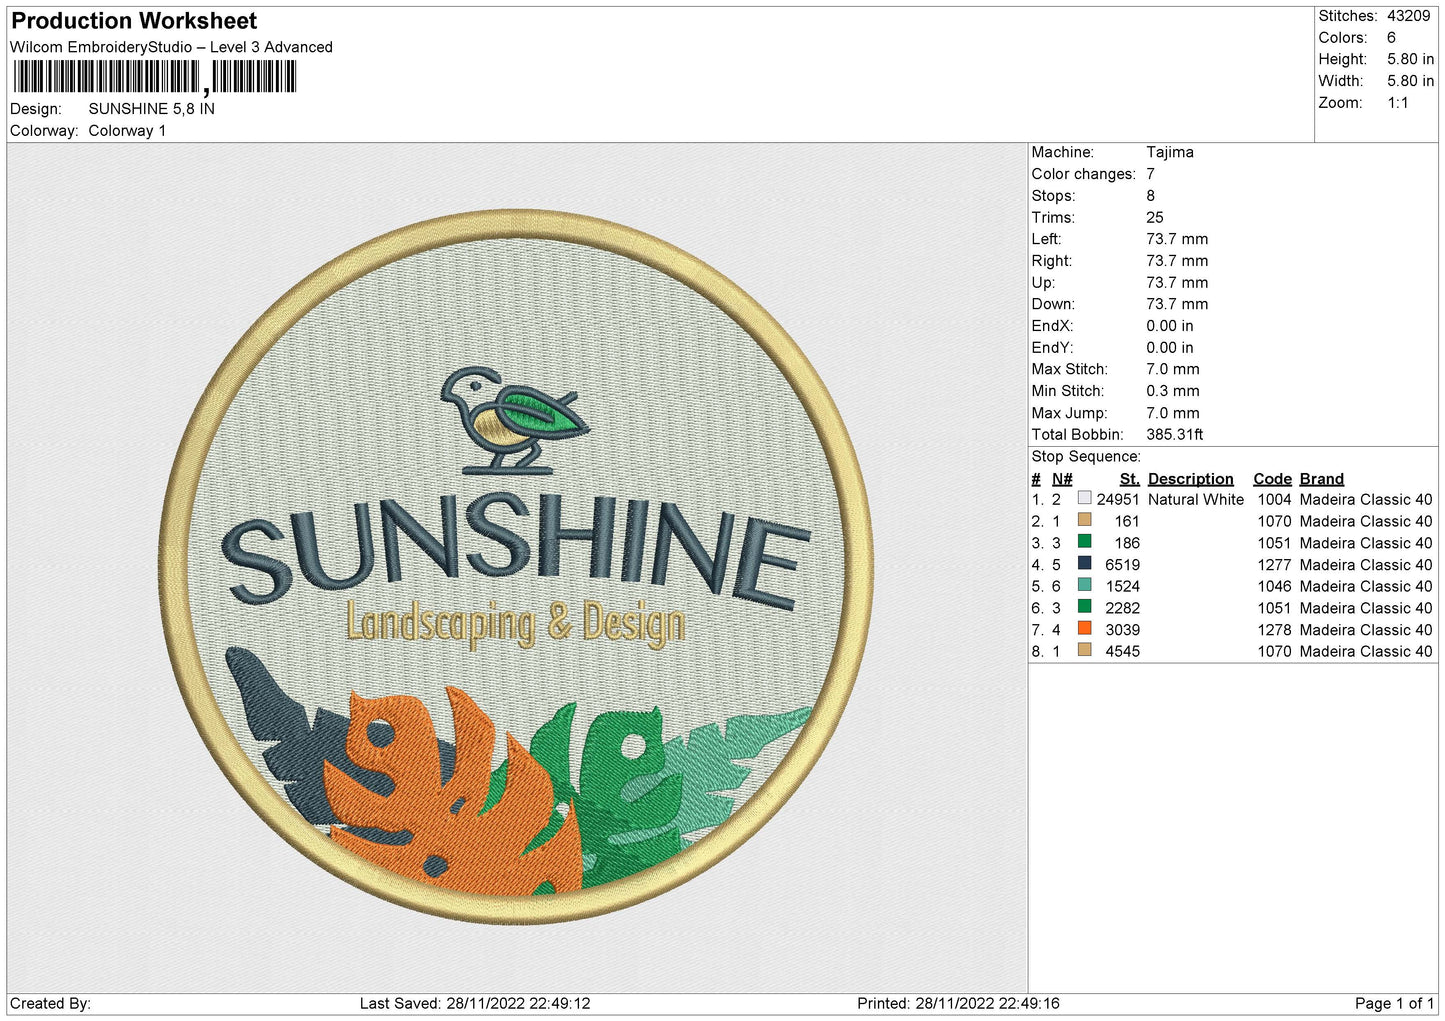Viewport: 1445px width, 1021px height.
Task: Click the Description column header
Action: pyautogui.click(x=1191, y=479)
